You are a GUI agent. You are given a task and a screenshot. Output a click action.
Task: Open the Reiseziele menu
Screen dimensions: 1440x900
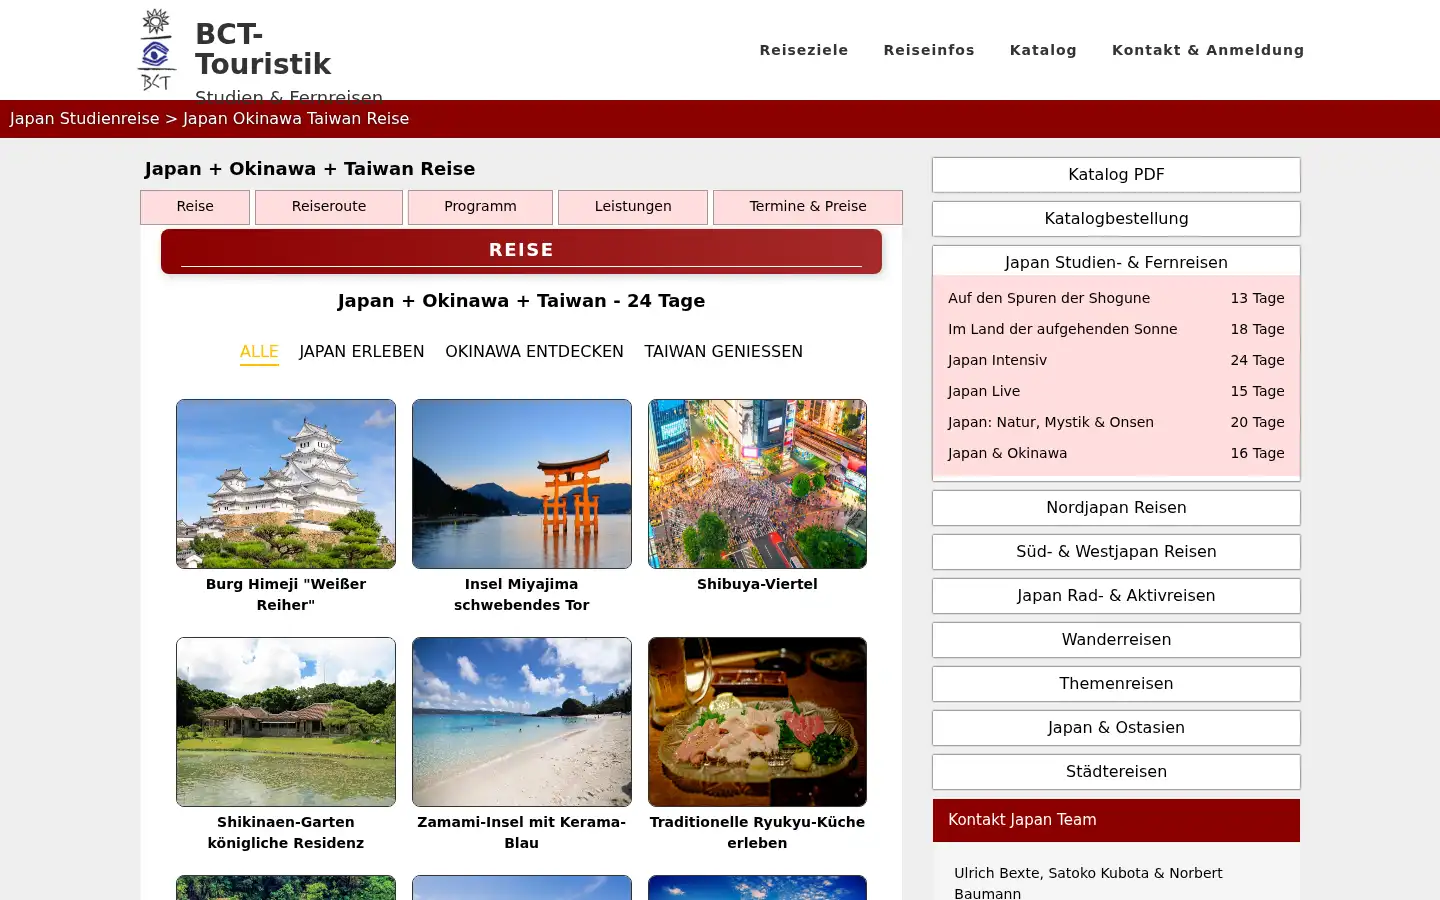point(804,50)
